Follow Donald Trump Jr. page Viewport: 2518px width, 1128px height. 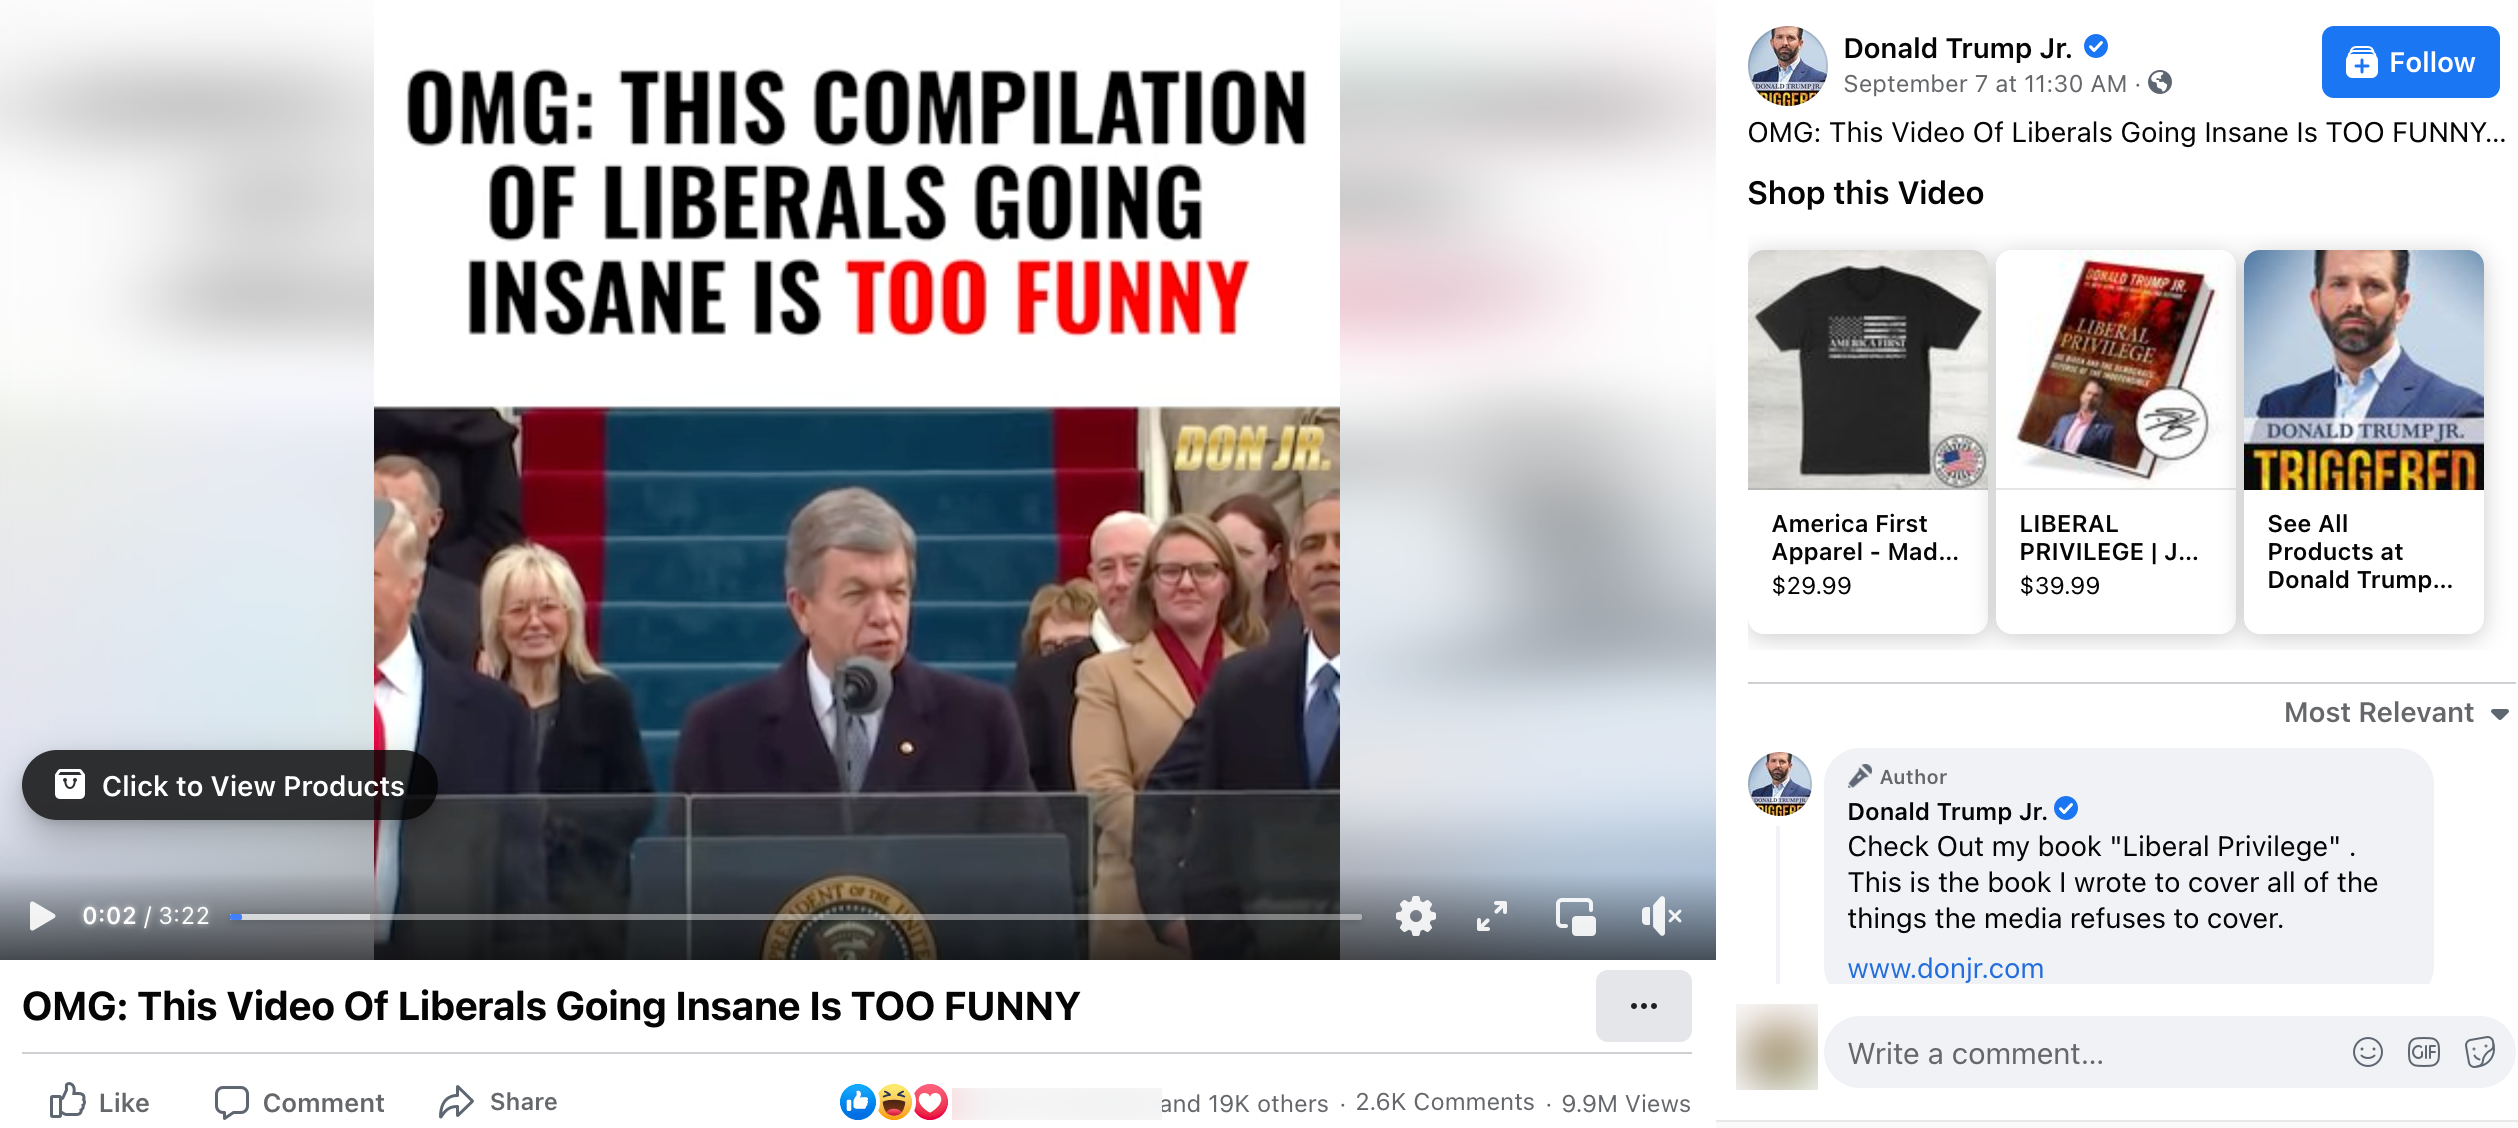click(x=2410, y=62)
